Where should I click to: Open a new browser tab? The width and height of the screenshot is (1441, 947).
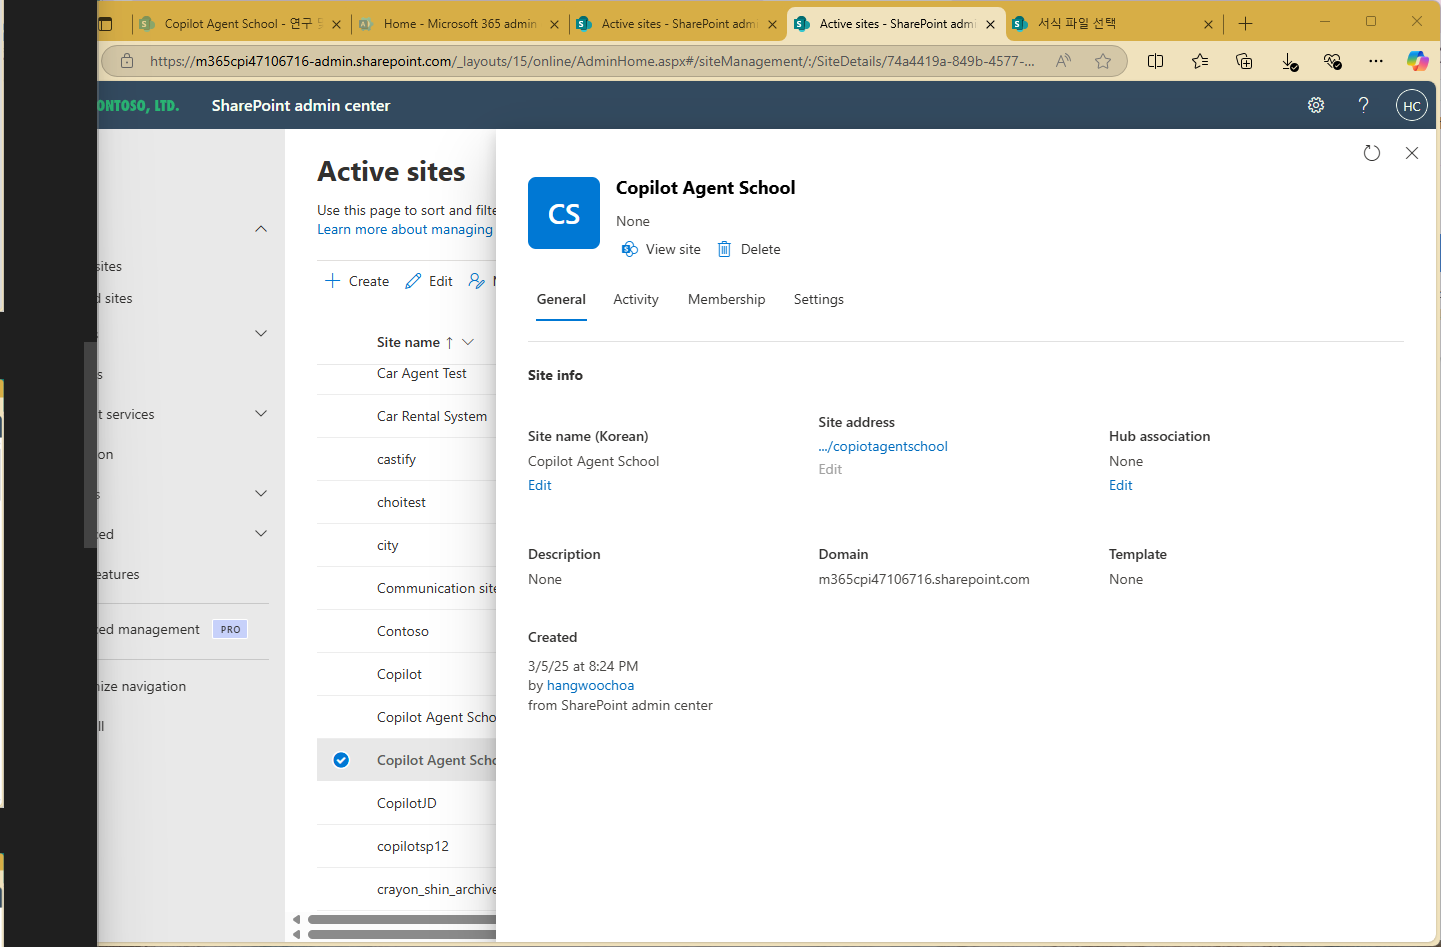pos(1245,23)
